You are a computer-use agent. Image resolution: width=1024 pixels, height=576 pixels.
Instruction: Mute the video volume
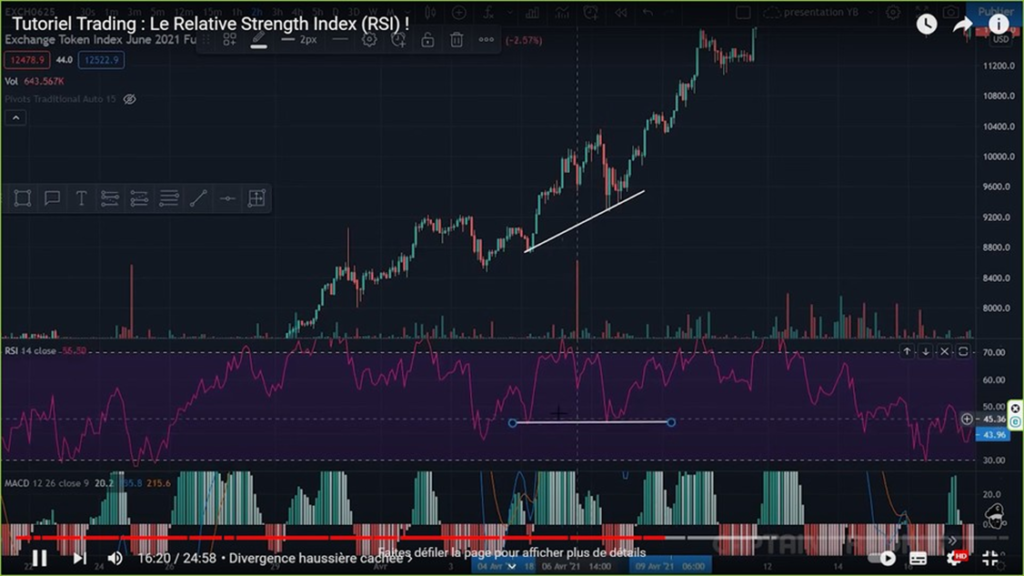[115, 558]
